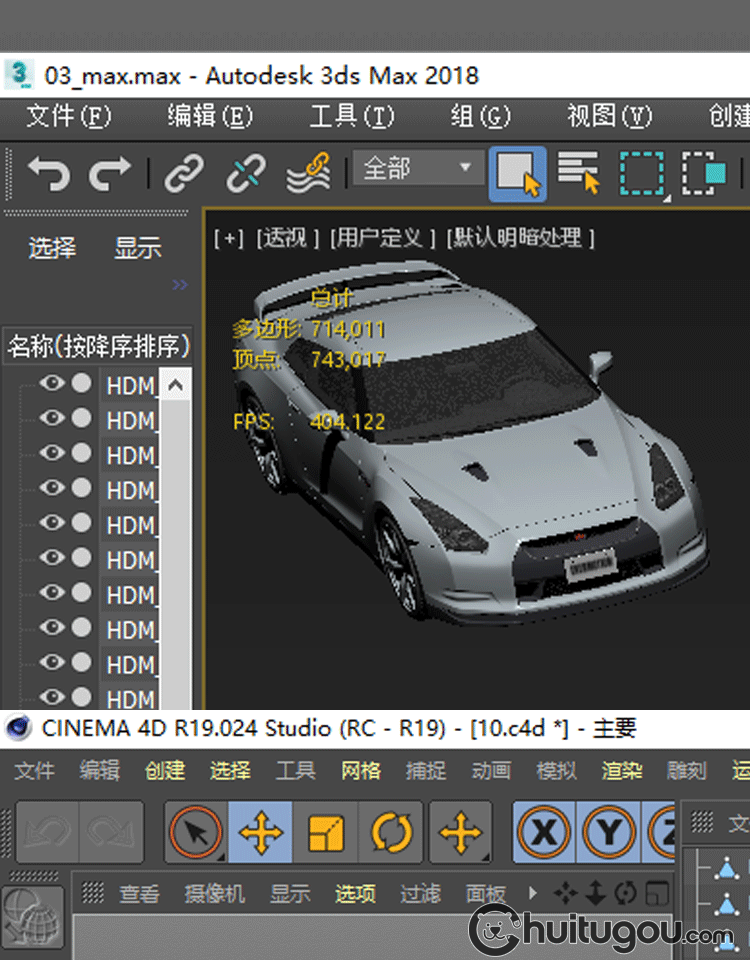Toggle Window/Crossing selection mode
Screen dimensions: 750x960
click(x=704, y=173)
